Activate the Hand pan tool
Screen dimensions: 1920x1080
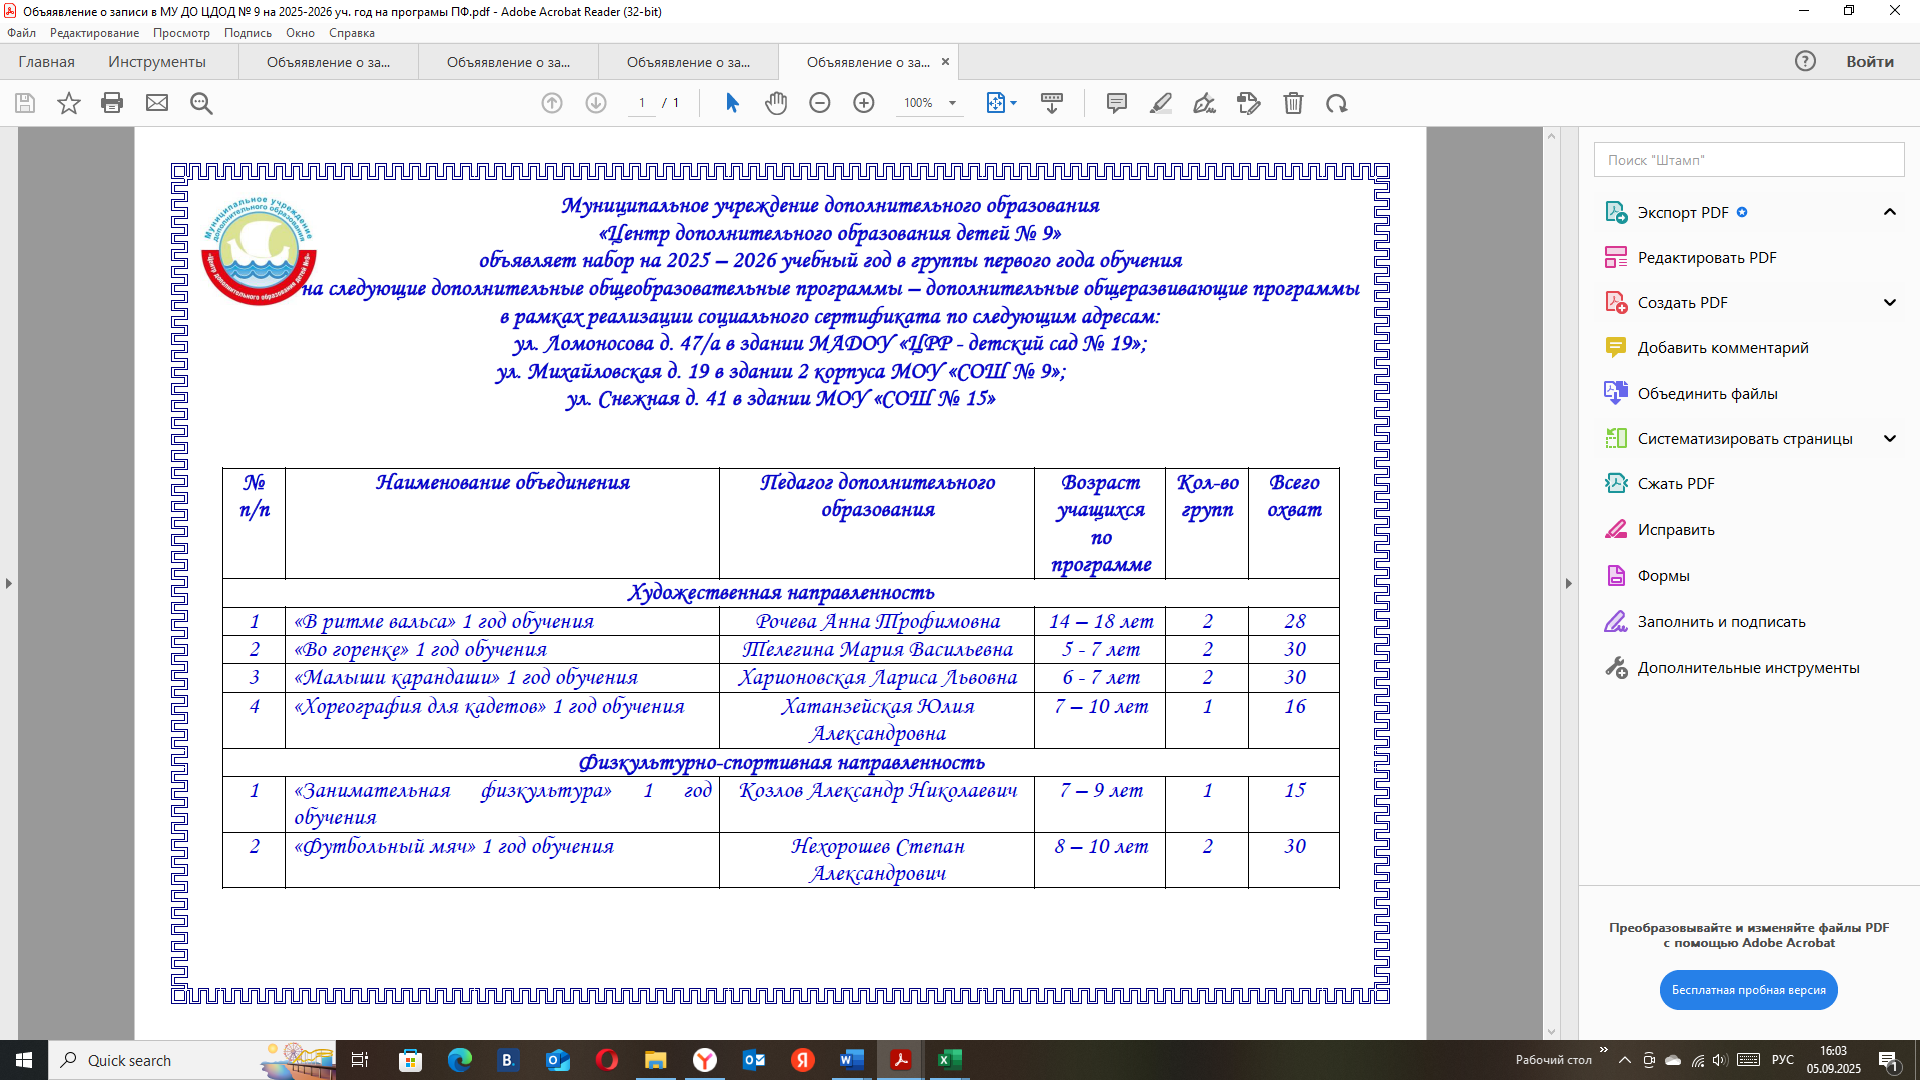(x=776, y=103)
